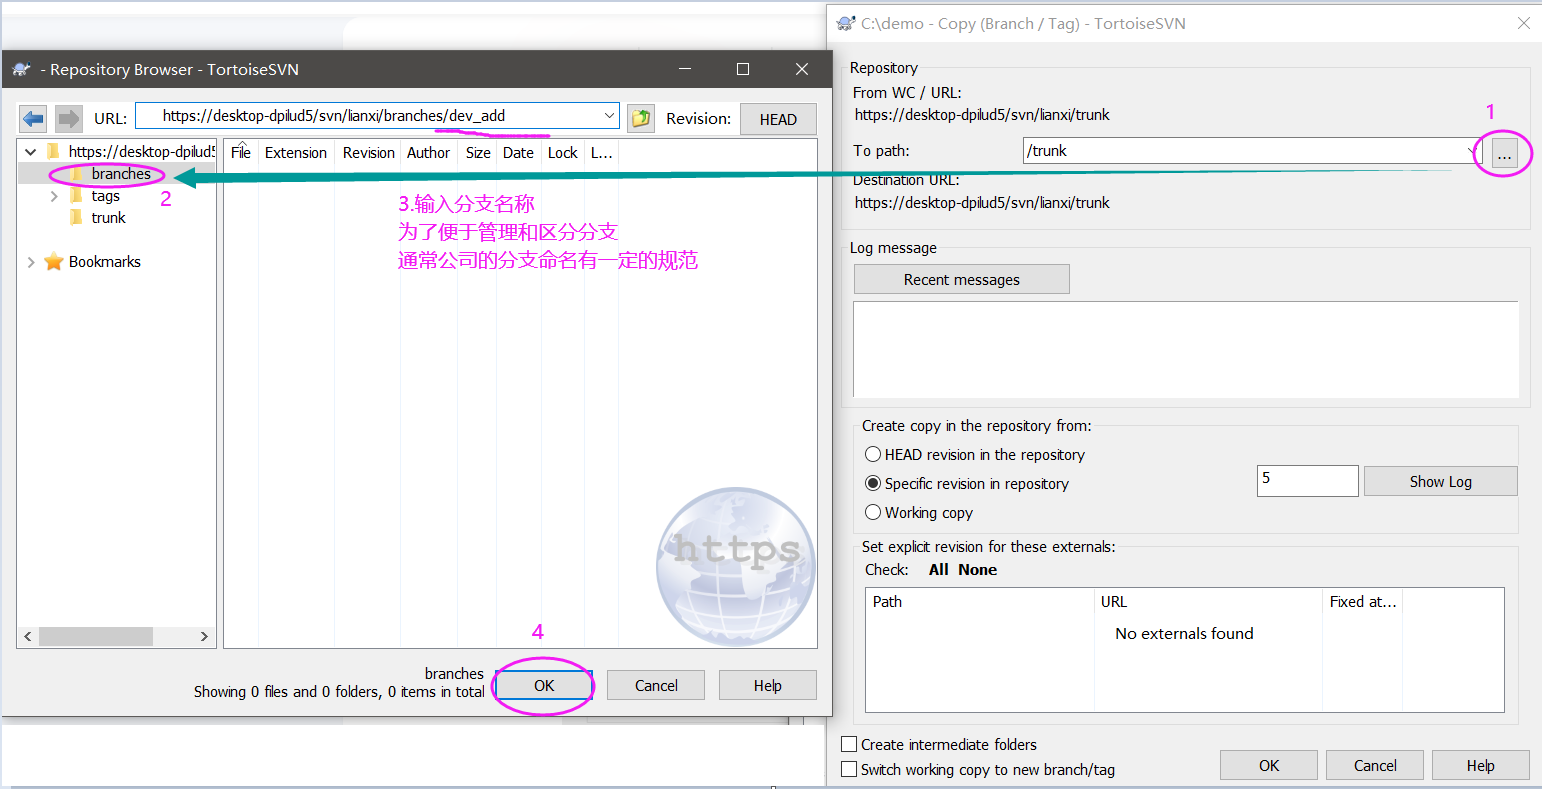Close the Repository Browser window
Viewport: 1542px width, 789px height.
[802, 69]
